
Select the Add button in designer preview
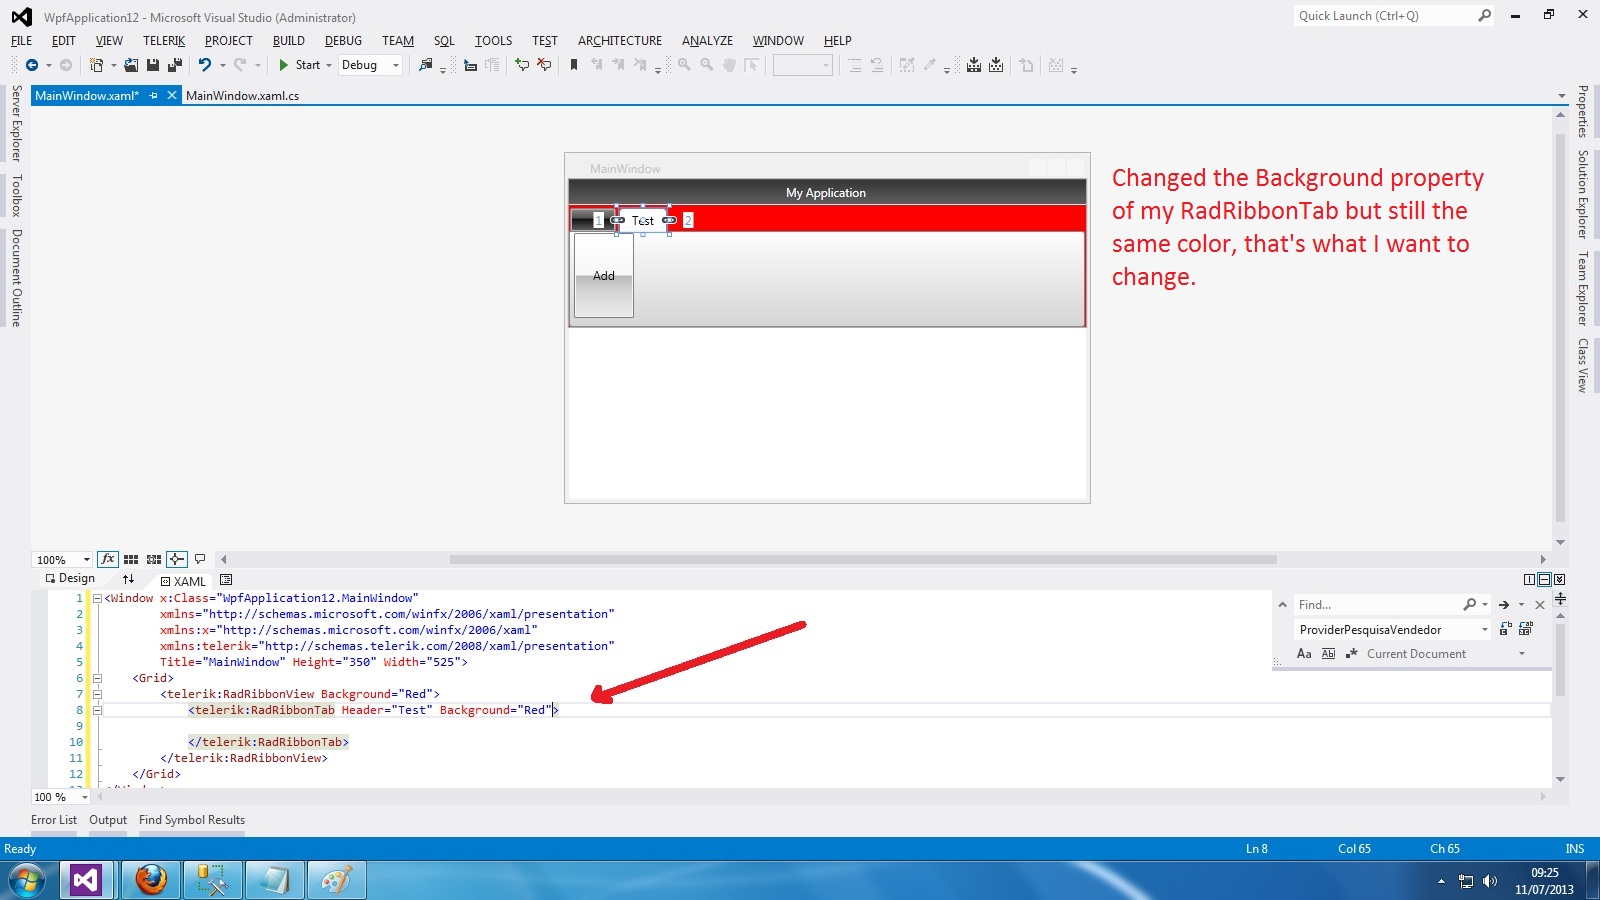click(x=604, y=276)
